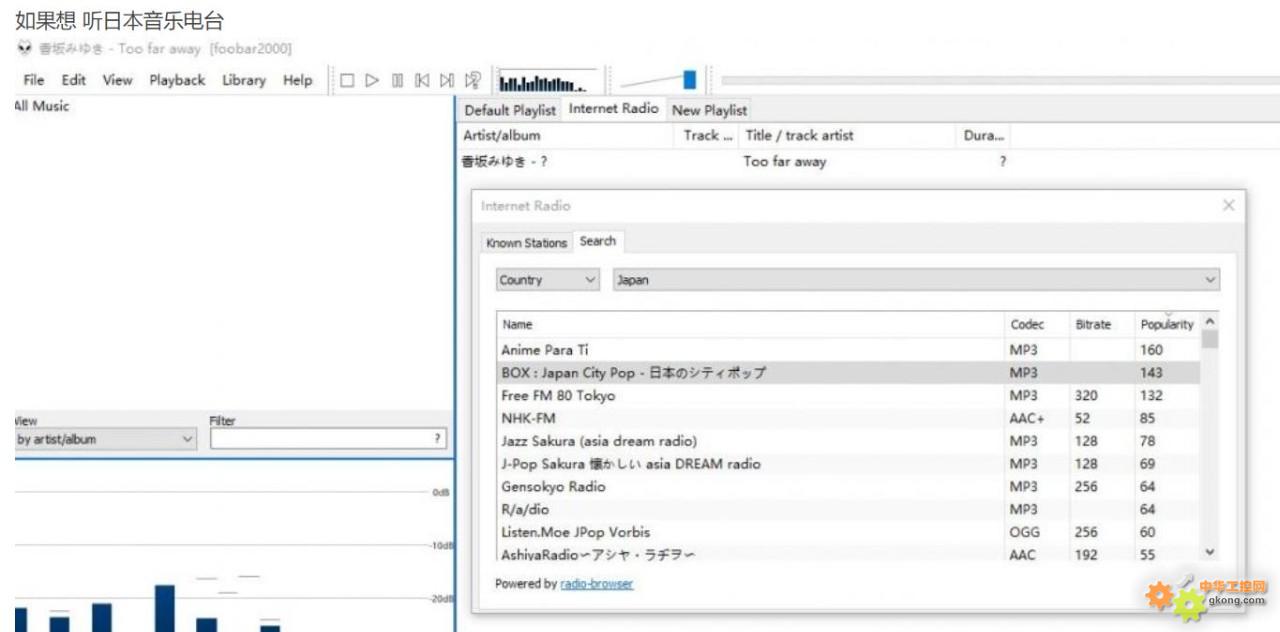The height and width of the screenshot is (632, 1280).
Task: Click the Filter text input field
Action: [328, 439]
